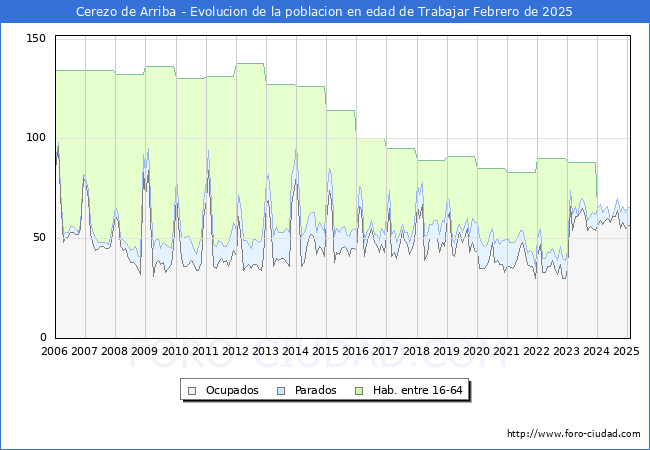Click the Parados legend color swatch

coord(281,391)
